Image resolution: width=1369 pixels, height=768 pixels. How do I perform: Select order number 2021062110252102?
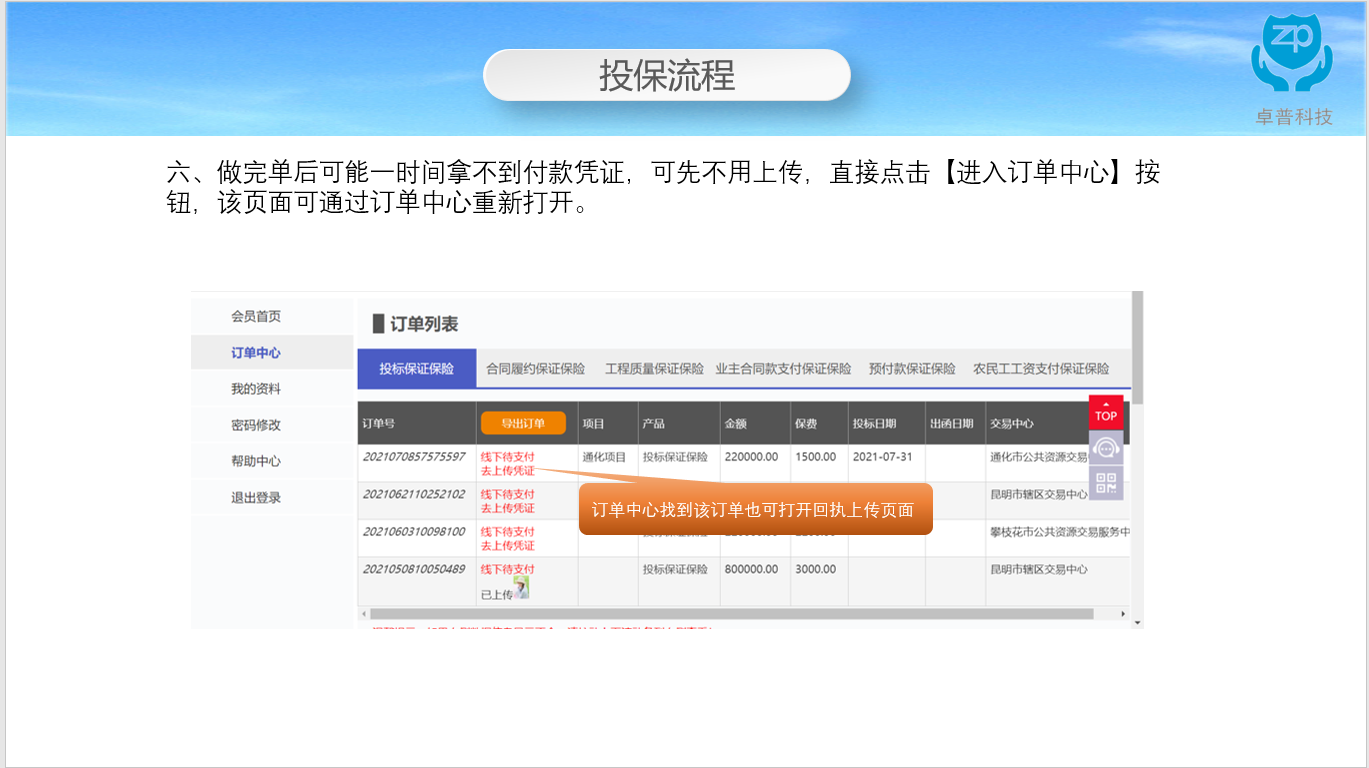[414, 494]
